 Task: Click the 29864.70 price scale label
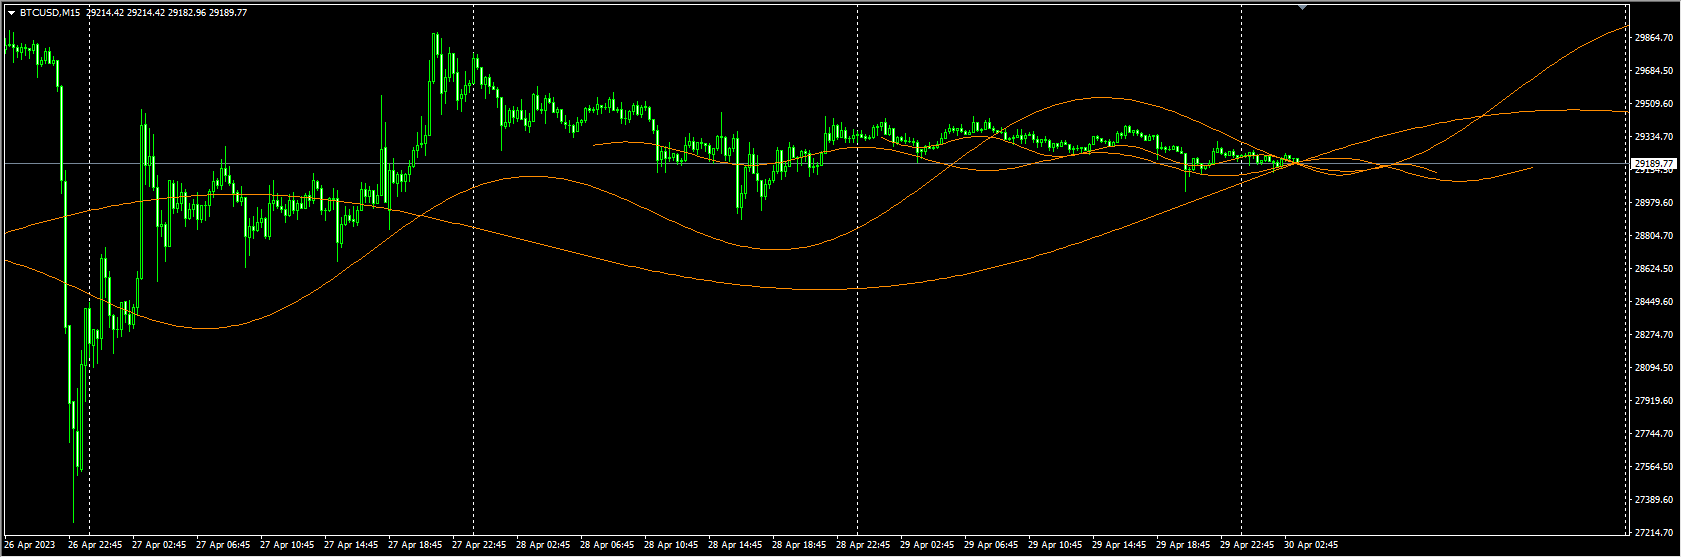tap(1652, 38)
